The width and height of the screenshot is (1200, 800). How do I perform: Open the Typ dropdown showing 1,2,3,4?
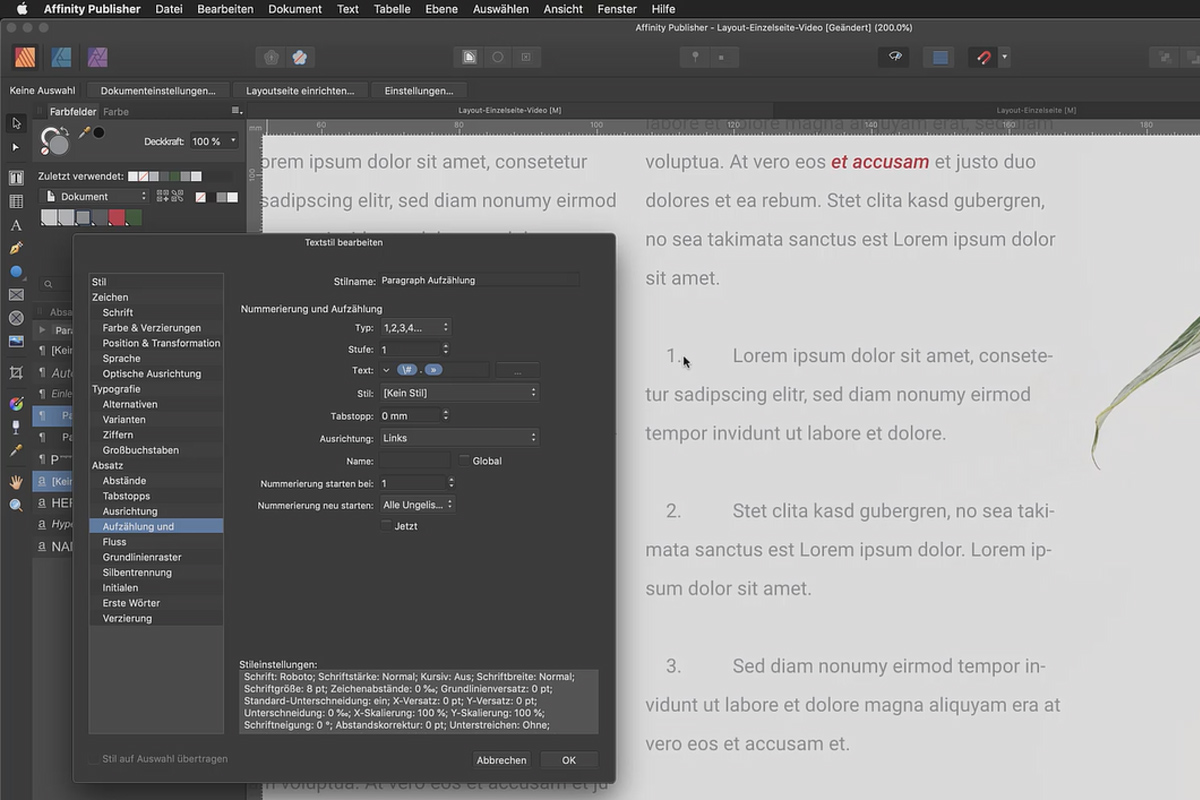click(416, 327)
